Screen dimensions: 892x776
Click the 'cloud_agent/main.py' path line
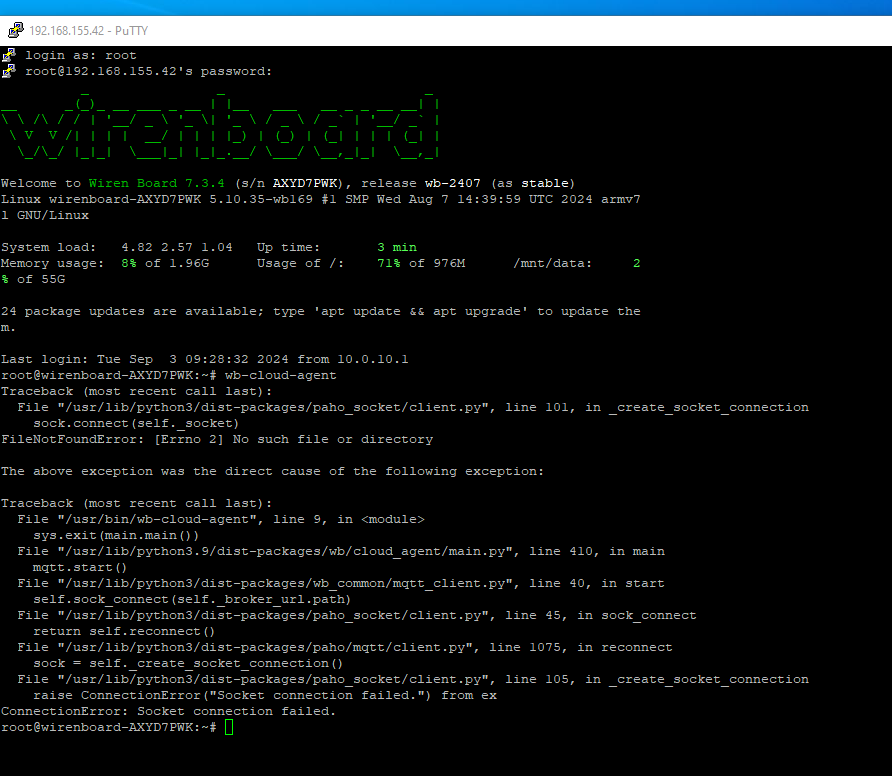(341, 551)
